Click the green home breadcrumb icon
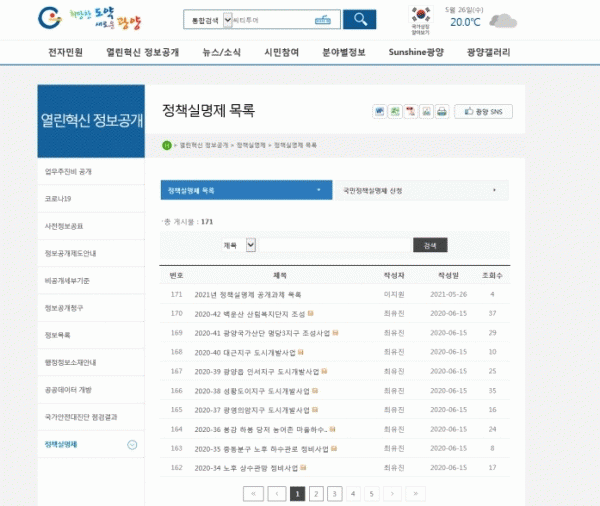 tap(166, 145)
